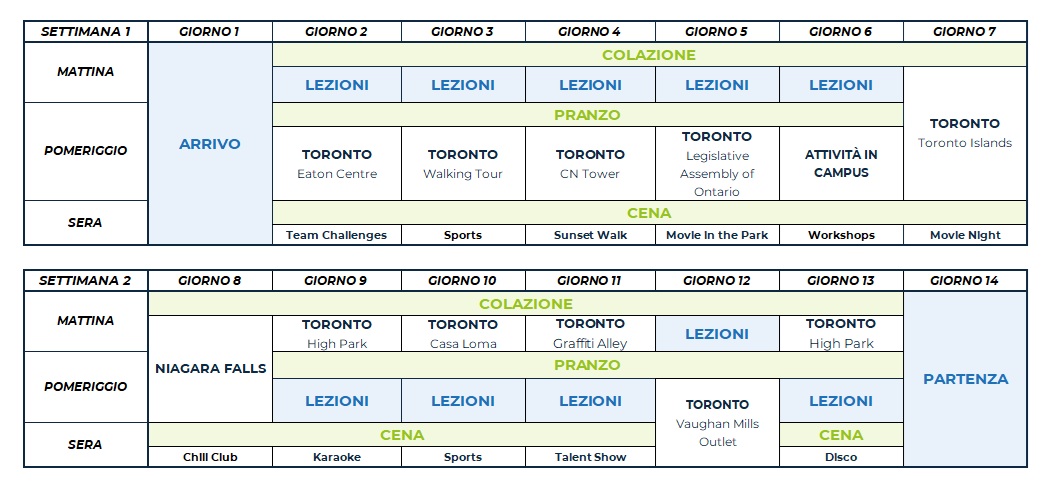Select the Vaughan Mills Outlet cell
The image size is (1053, 488).
[x=717, y=423]
